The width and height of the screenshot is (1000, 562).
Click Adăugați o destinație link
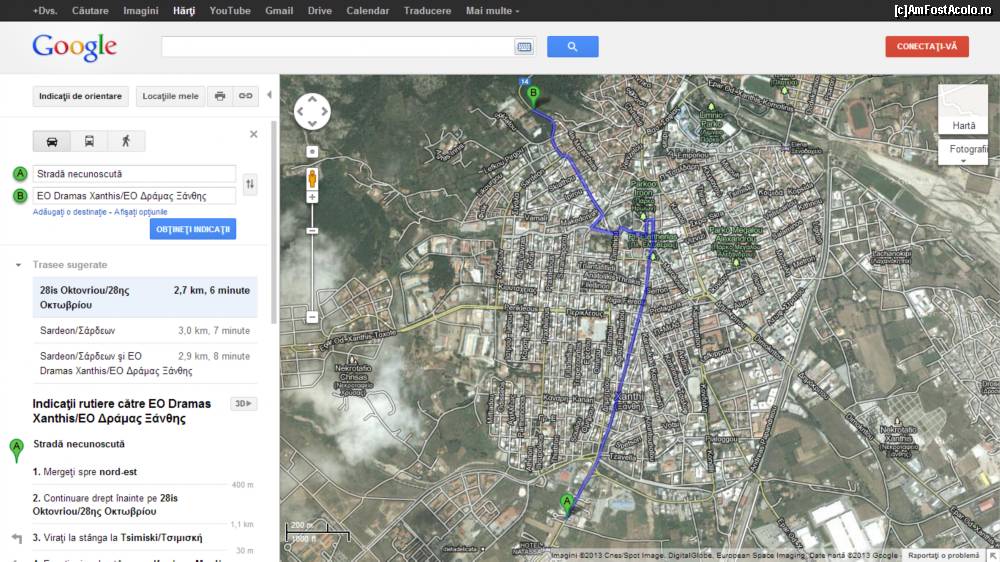point(70,212)
